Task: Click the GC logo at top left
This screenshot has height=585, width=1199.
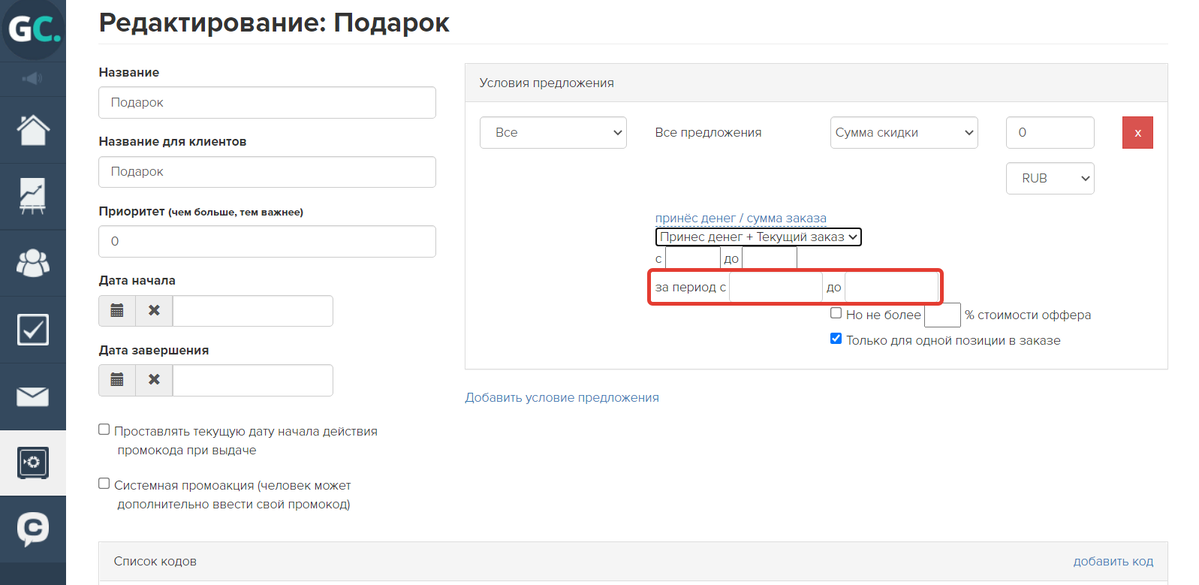Action: tap(33, 29)
